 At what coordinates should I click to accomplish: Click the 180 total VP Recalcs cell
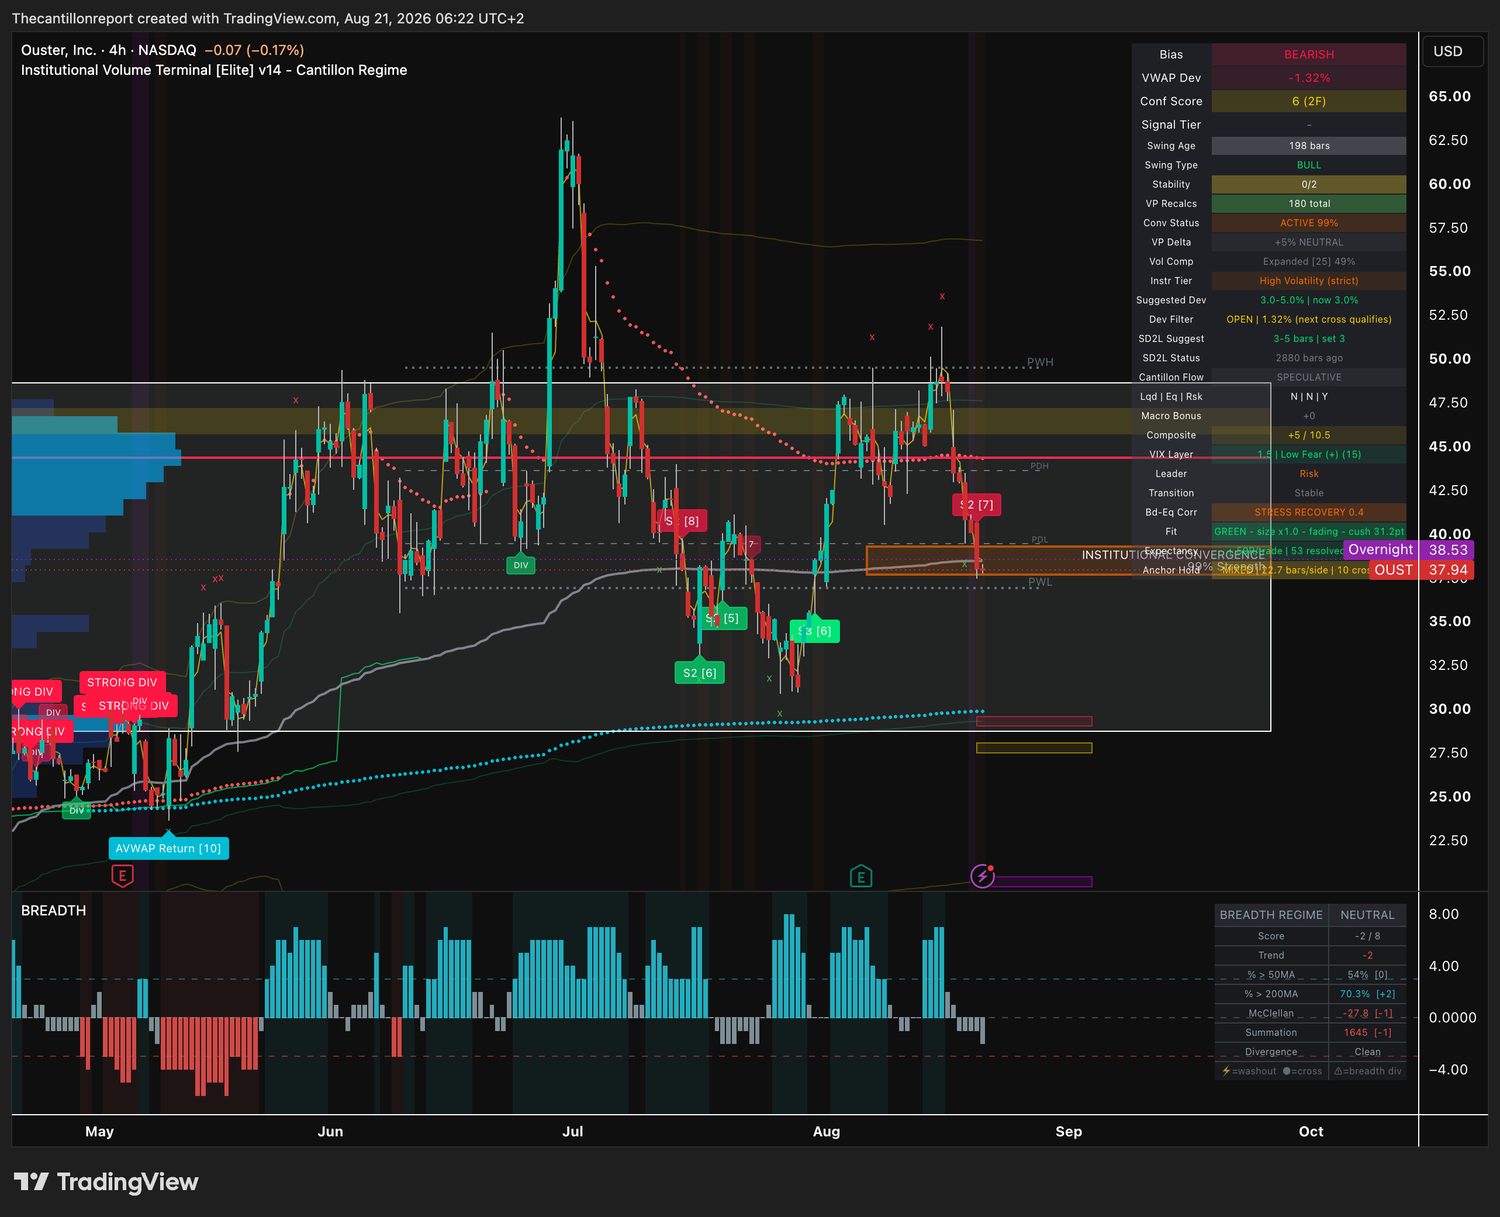point(1309,204)
